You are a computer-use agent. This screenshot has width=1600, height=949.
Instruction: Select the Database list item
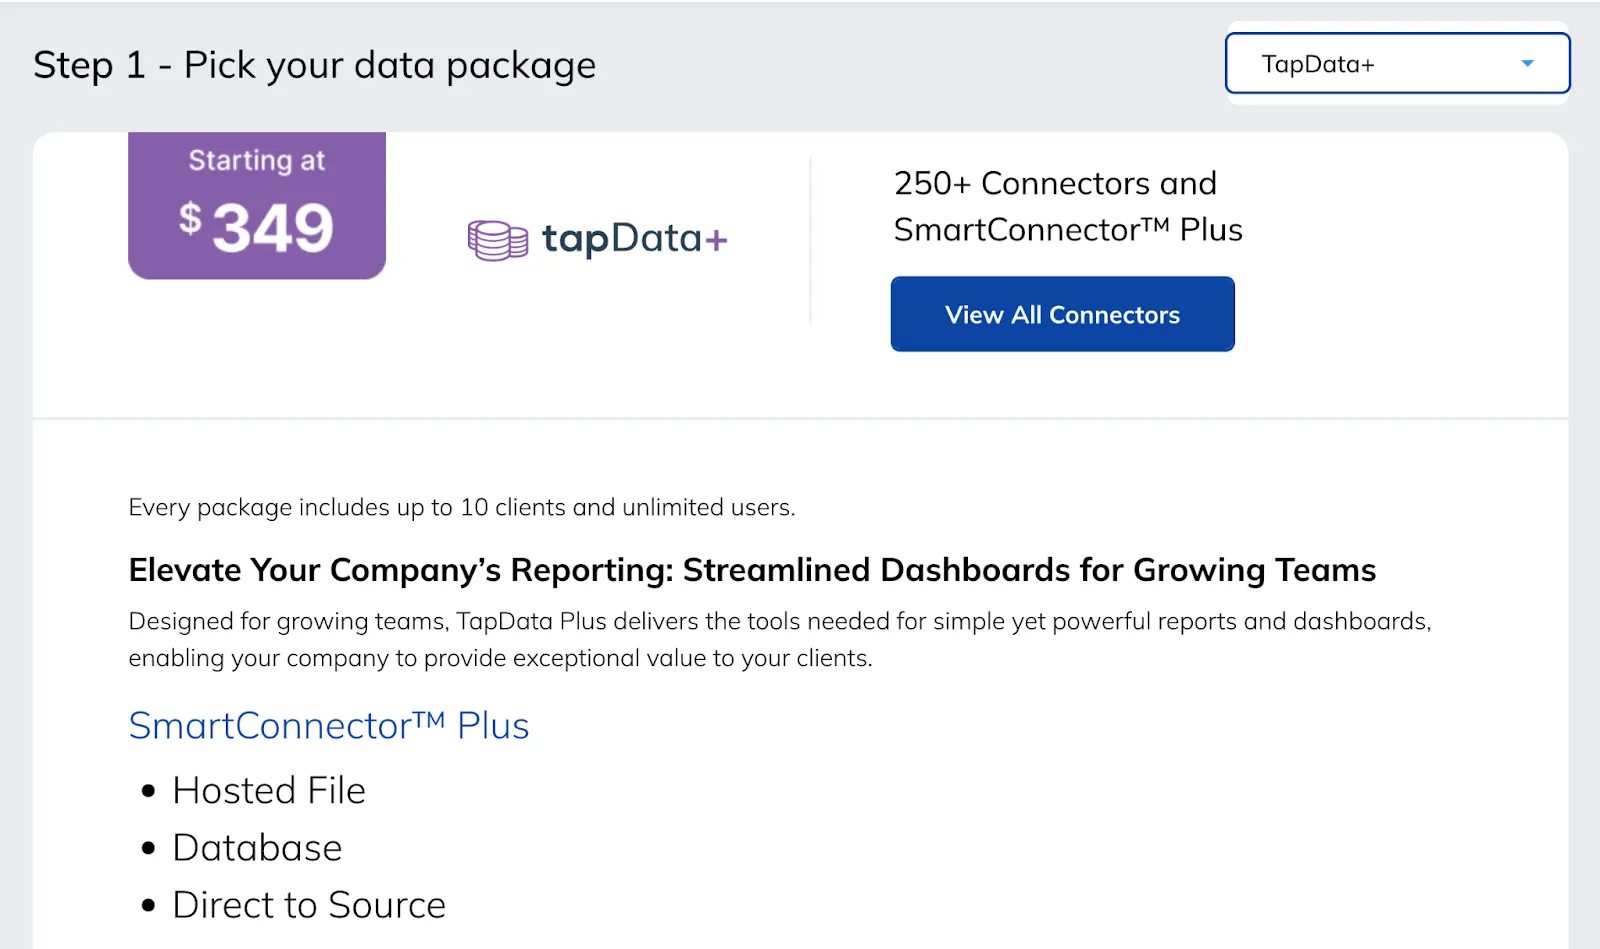click(257, 848)
